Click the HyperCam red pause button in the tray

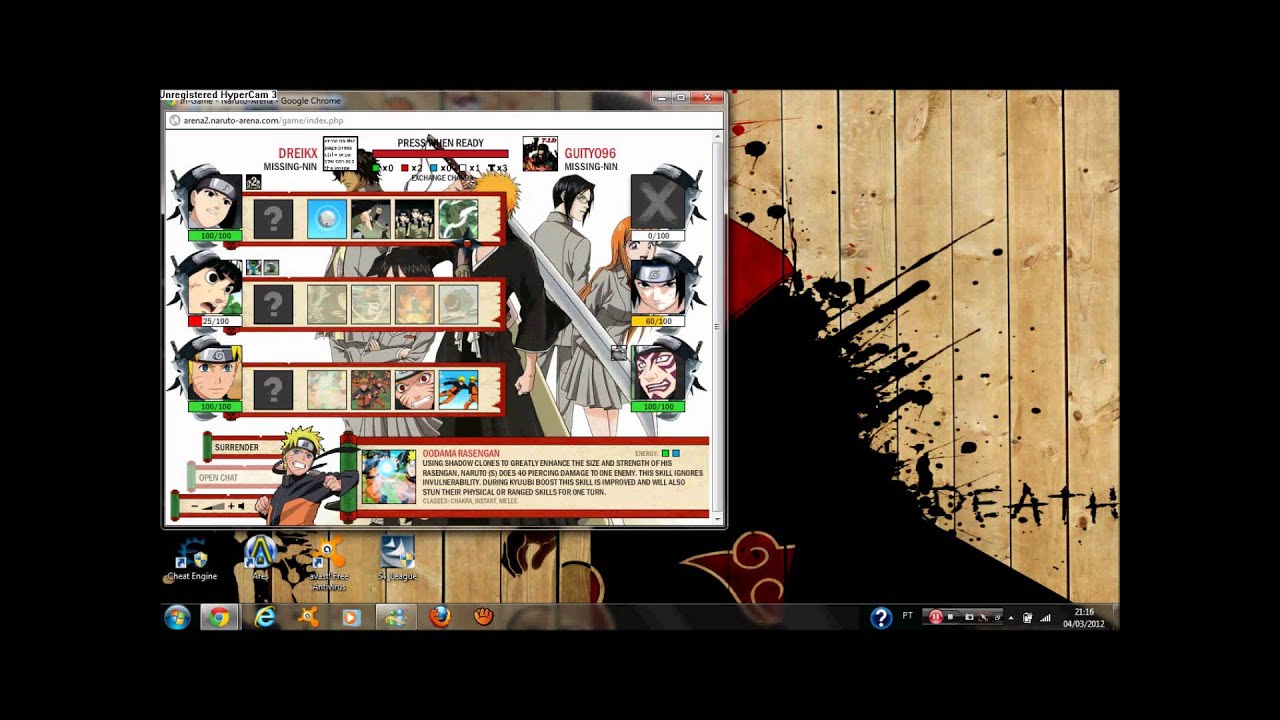pos(936,617)
